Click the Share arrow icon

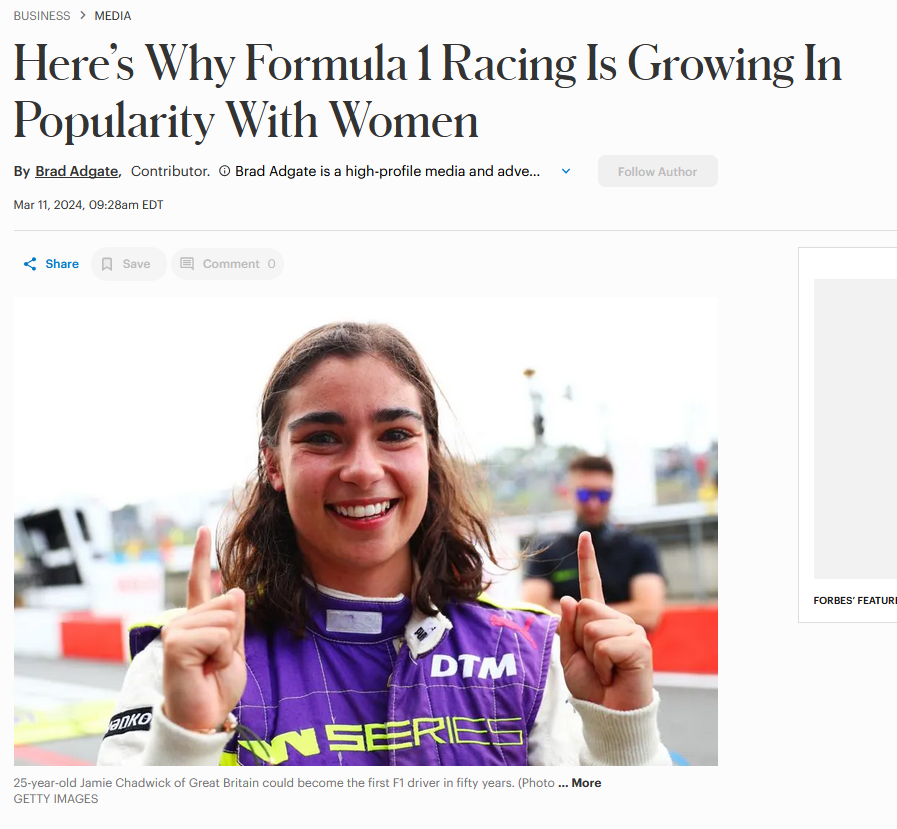click(x=30, y=264)
